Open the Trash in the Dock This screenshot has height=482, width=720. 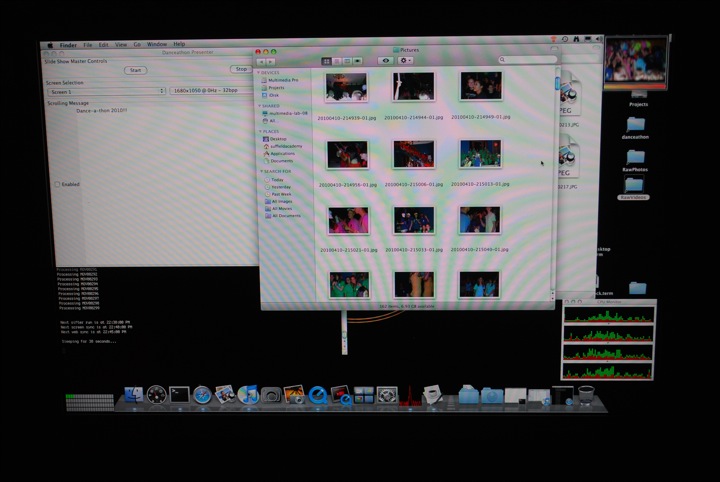586,395
